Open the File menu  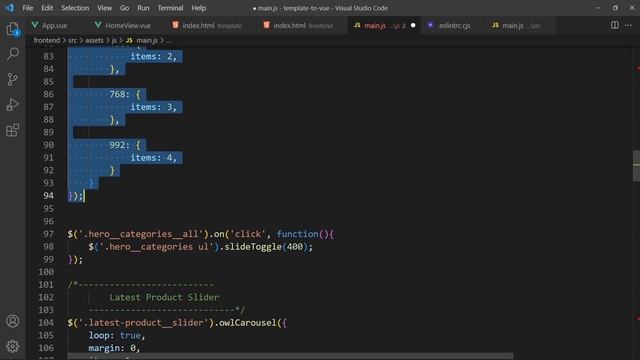pyautogui.click(x=28, y=8)
